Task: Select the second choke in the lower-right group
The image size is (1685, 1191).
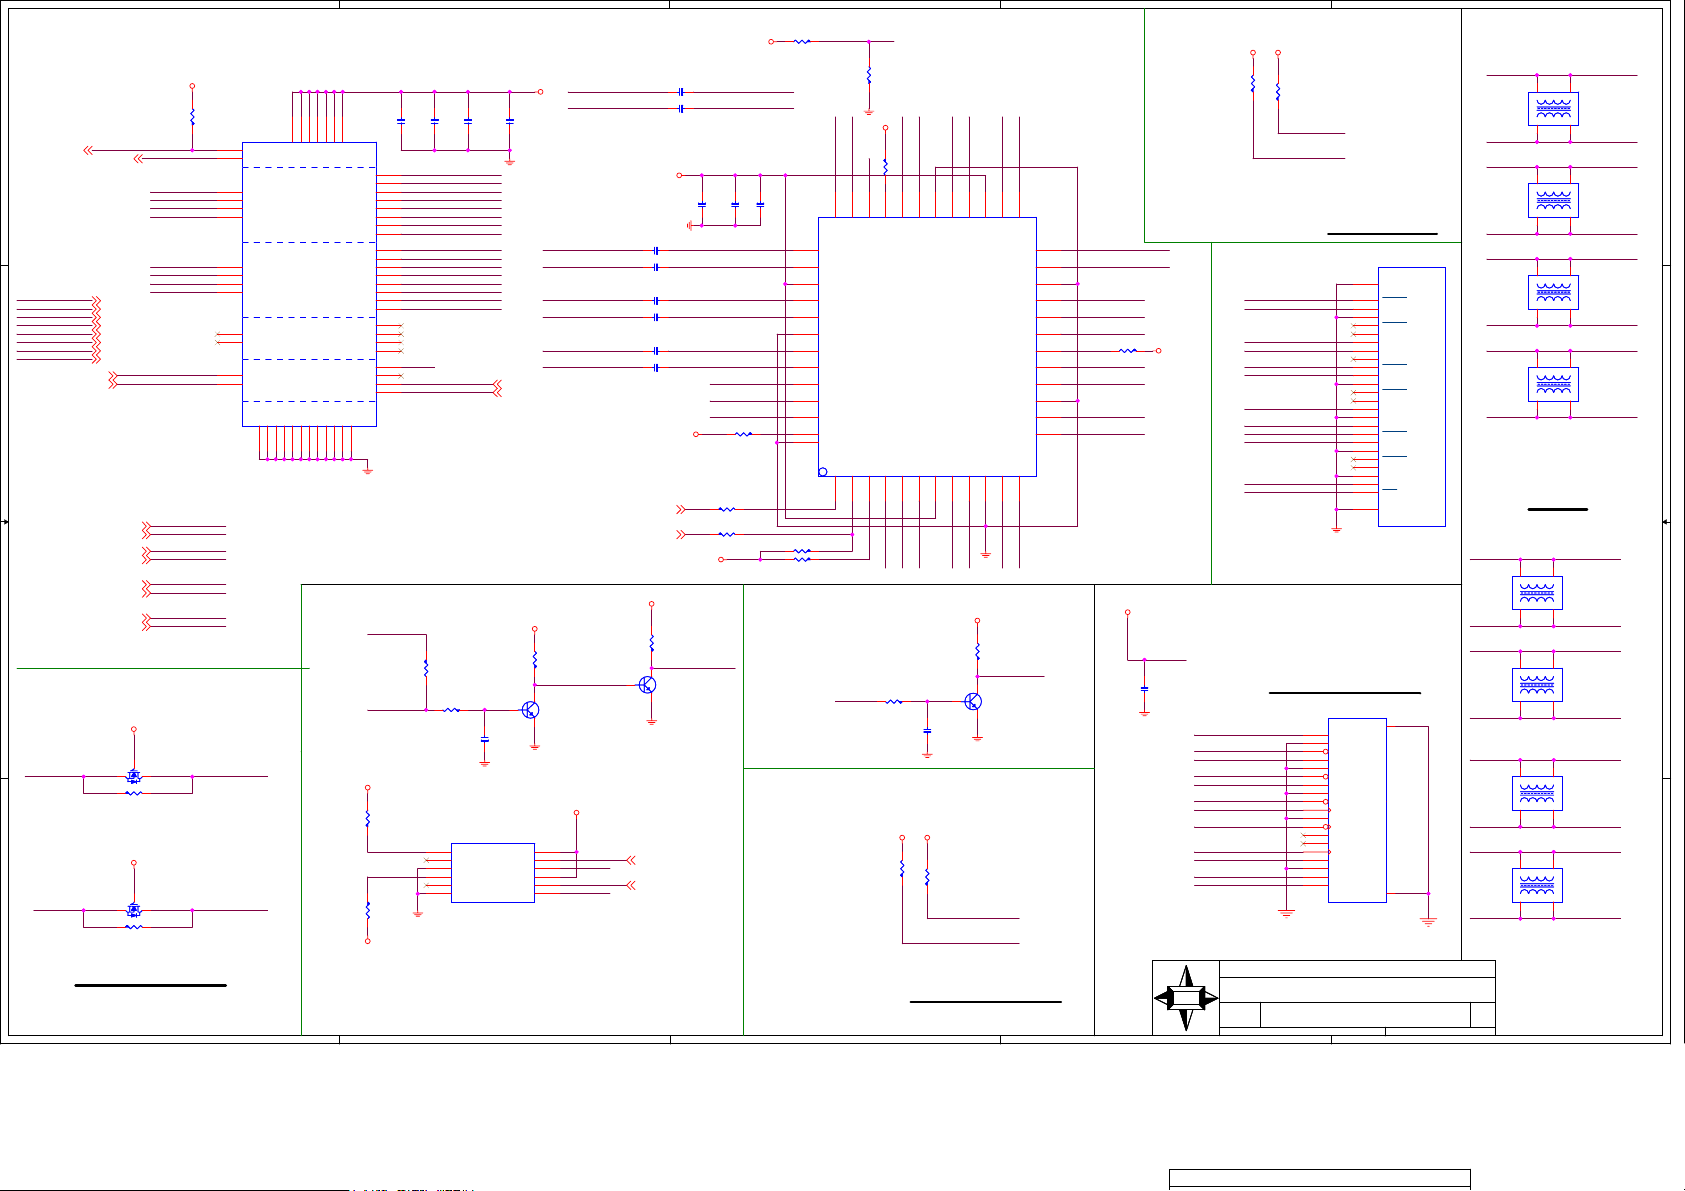Action: click(x=1537, y=685)
